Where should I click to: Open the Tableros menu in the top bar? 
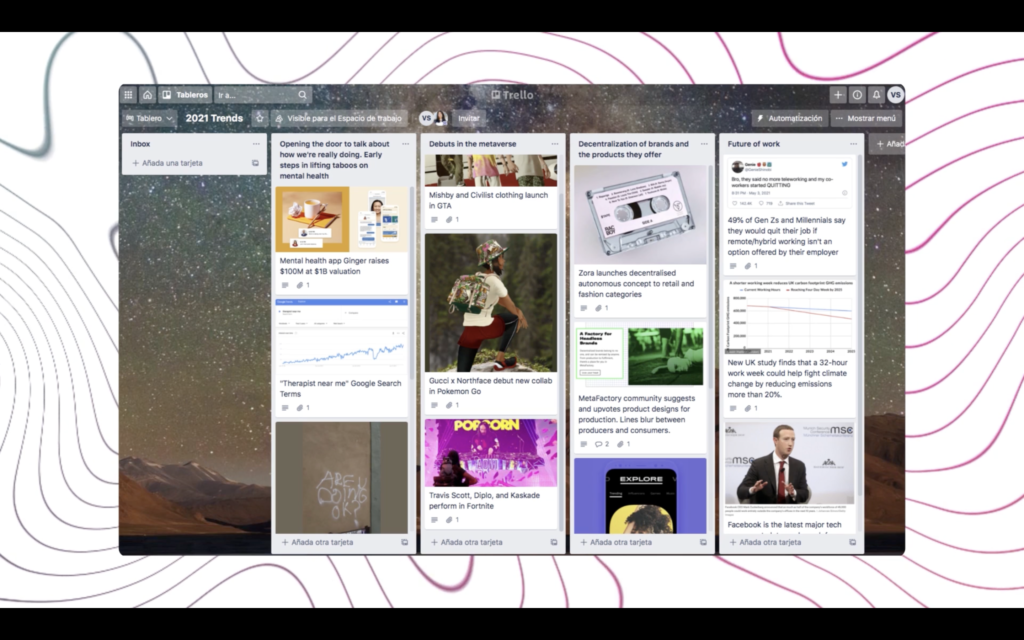(192, 95)
